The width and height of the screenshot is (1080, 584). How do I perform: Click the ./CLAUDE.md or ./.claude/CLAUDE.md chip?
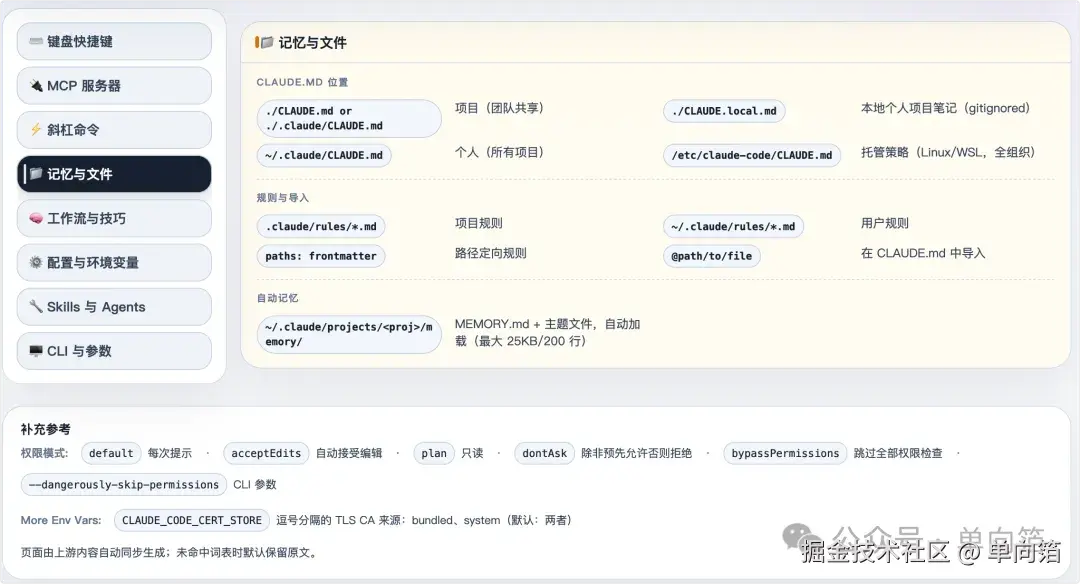349,118
